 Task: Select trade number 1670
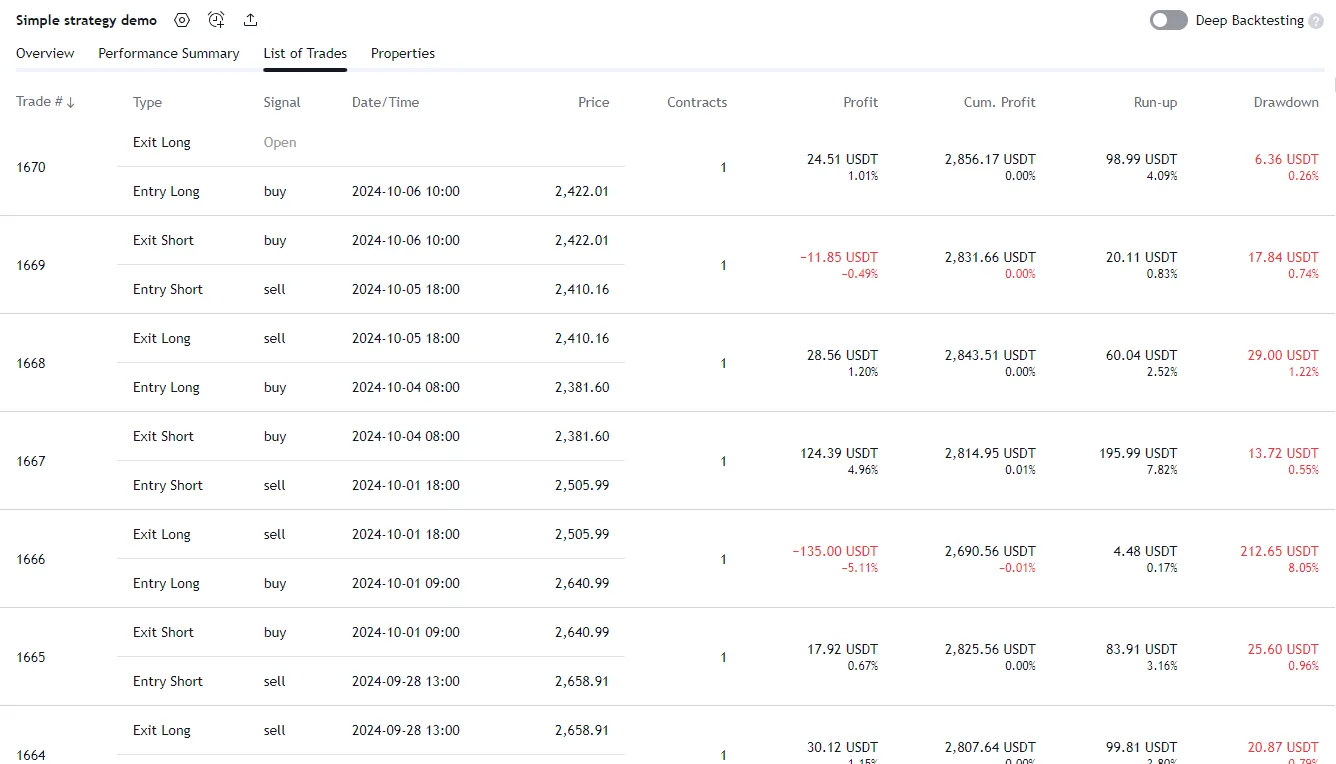click(31, 167)
